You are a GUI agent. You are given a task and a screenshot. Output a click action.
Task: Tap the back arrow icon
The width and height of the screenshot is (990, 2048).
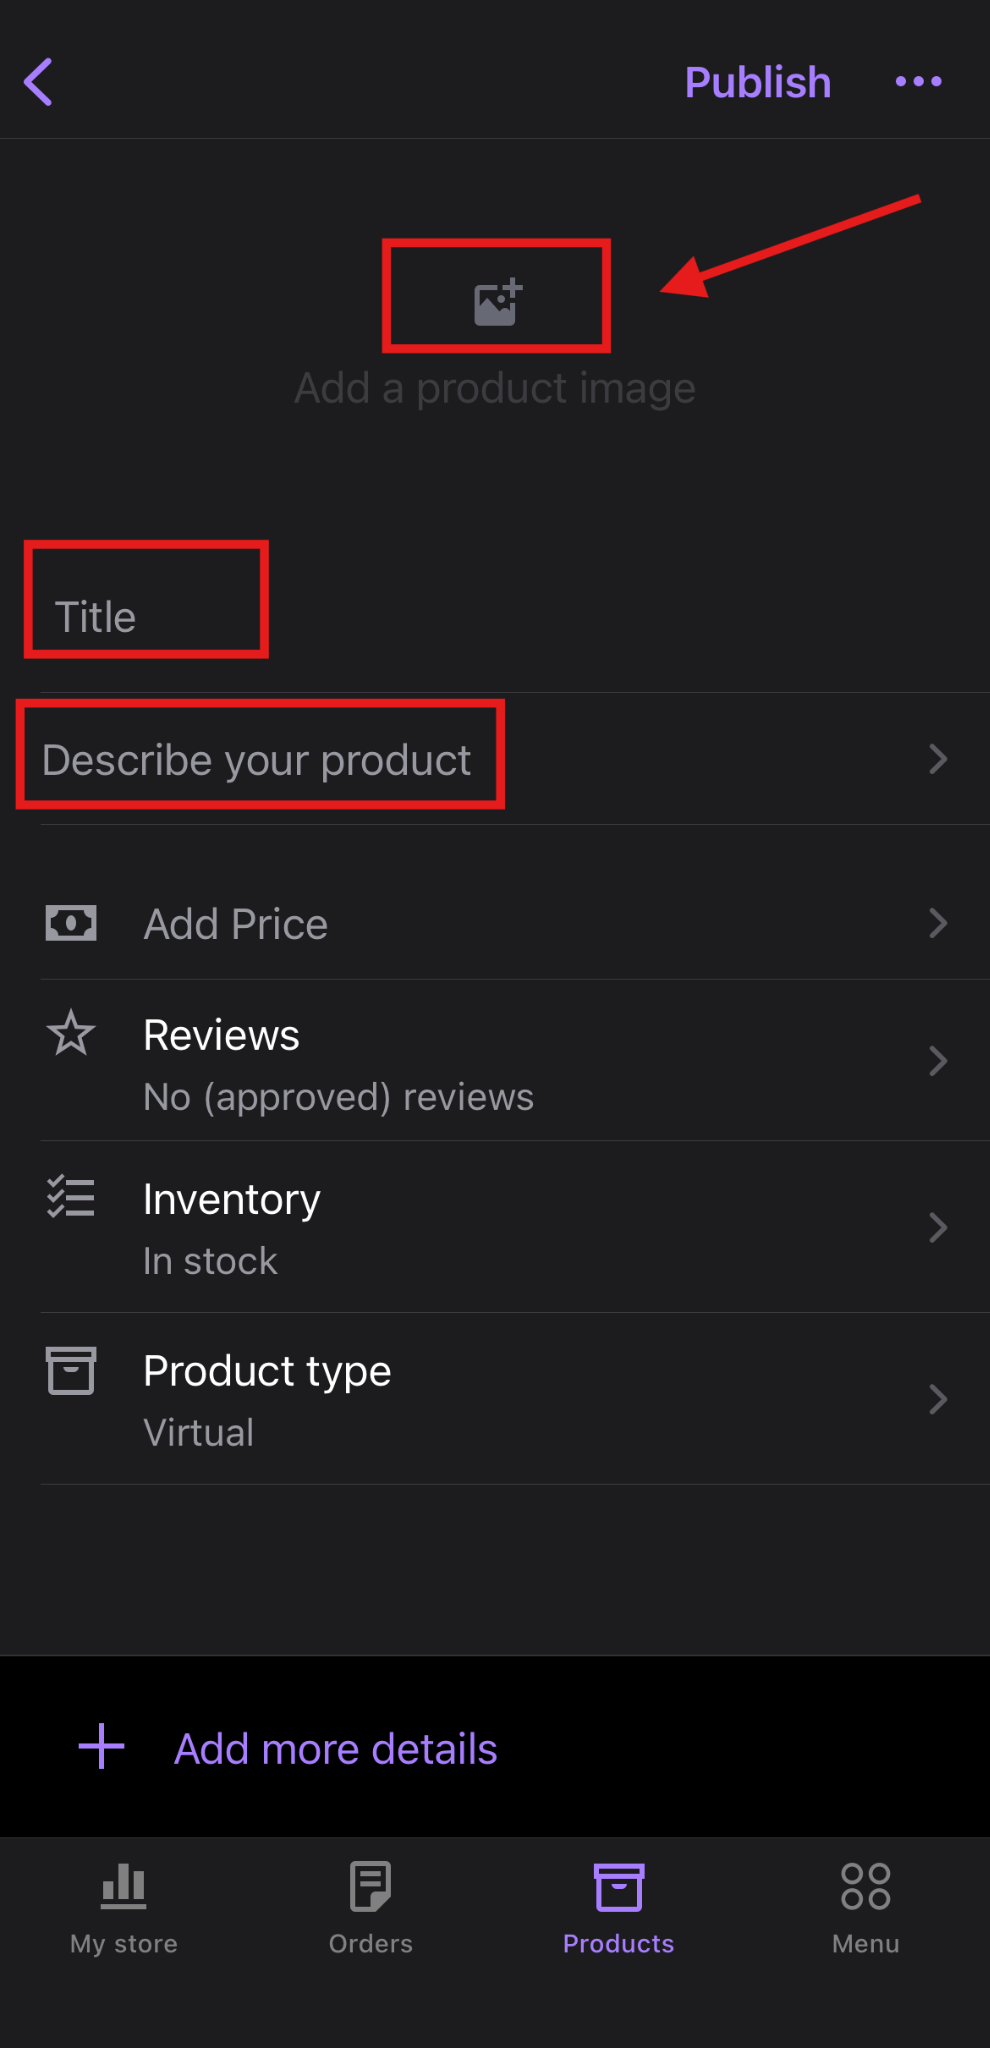tap(39, 82)
